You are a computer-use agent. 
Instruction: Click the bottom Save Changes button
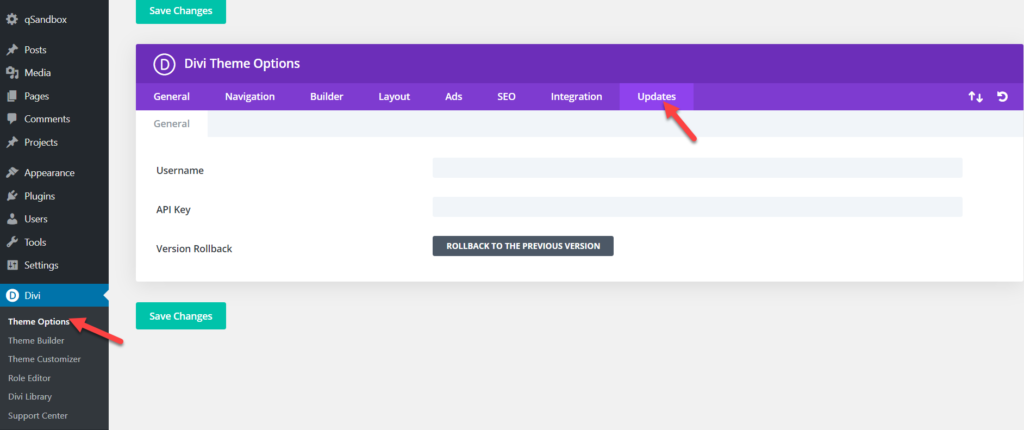pyautogui.click(x=181, y=316)
